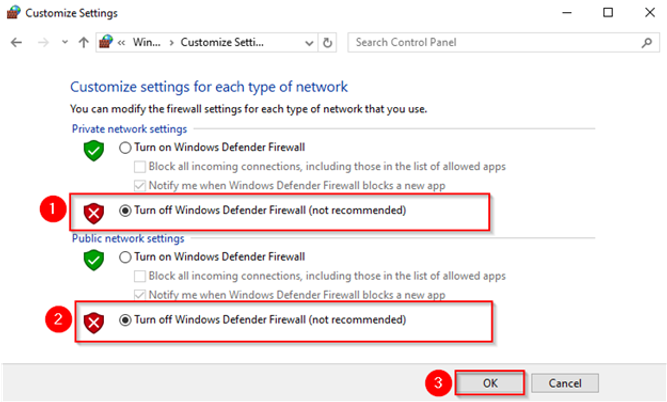Click the Back navigation arrow
Screen dimensions: 667x402
point(16,43)
